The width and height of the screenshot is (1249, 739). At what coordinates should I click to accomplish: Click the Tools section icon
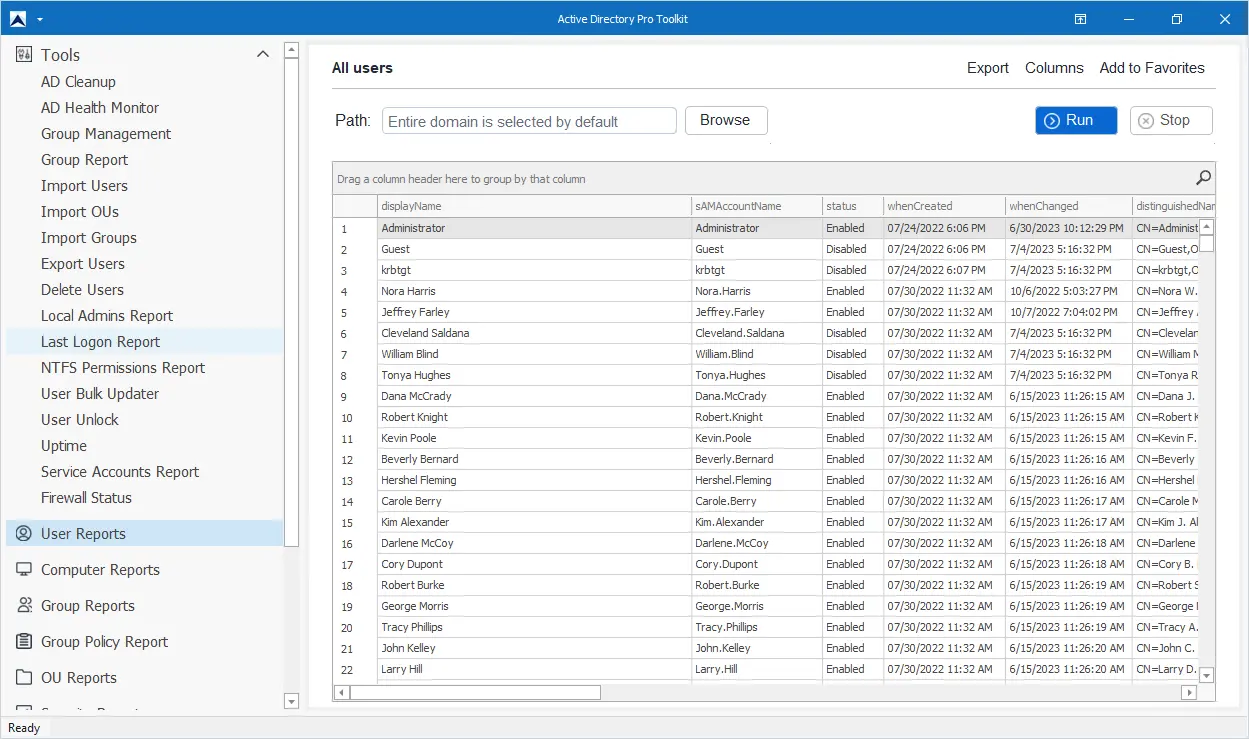coord(24,55)
